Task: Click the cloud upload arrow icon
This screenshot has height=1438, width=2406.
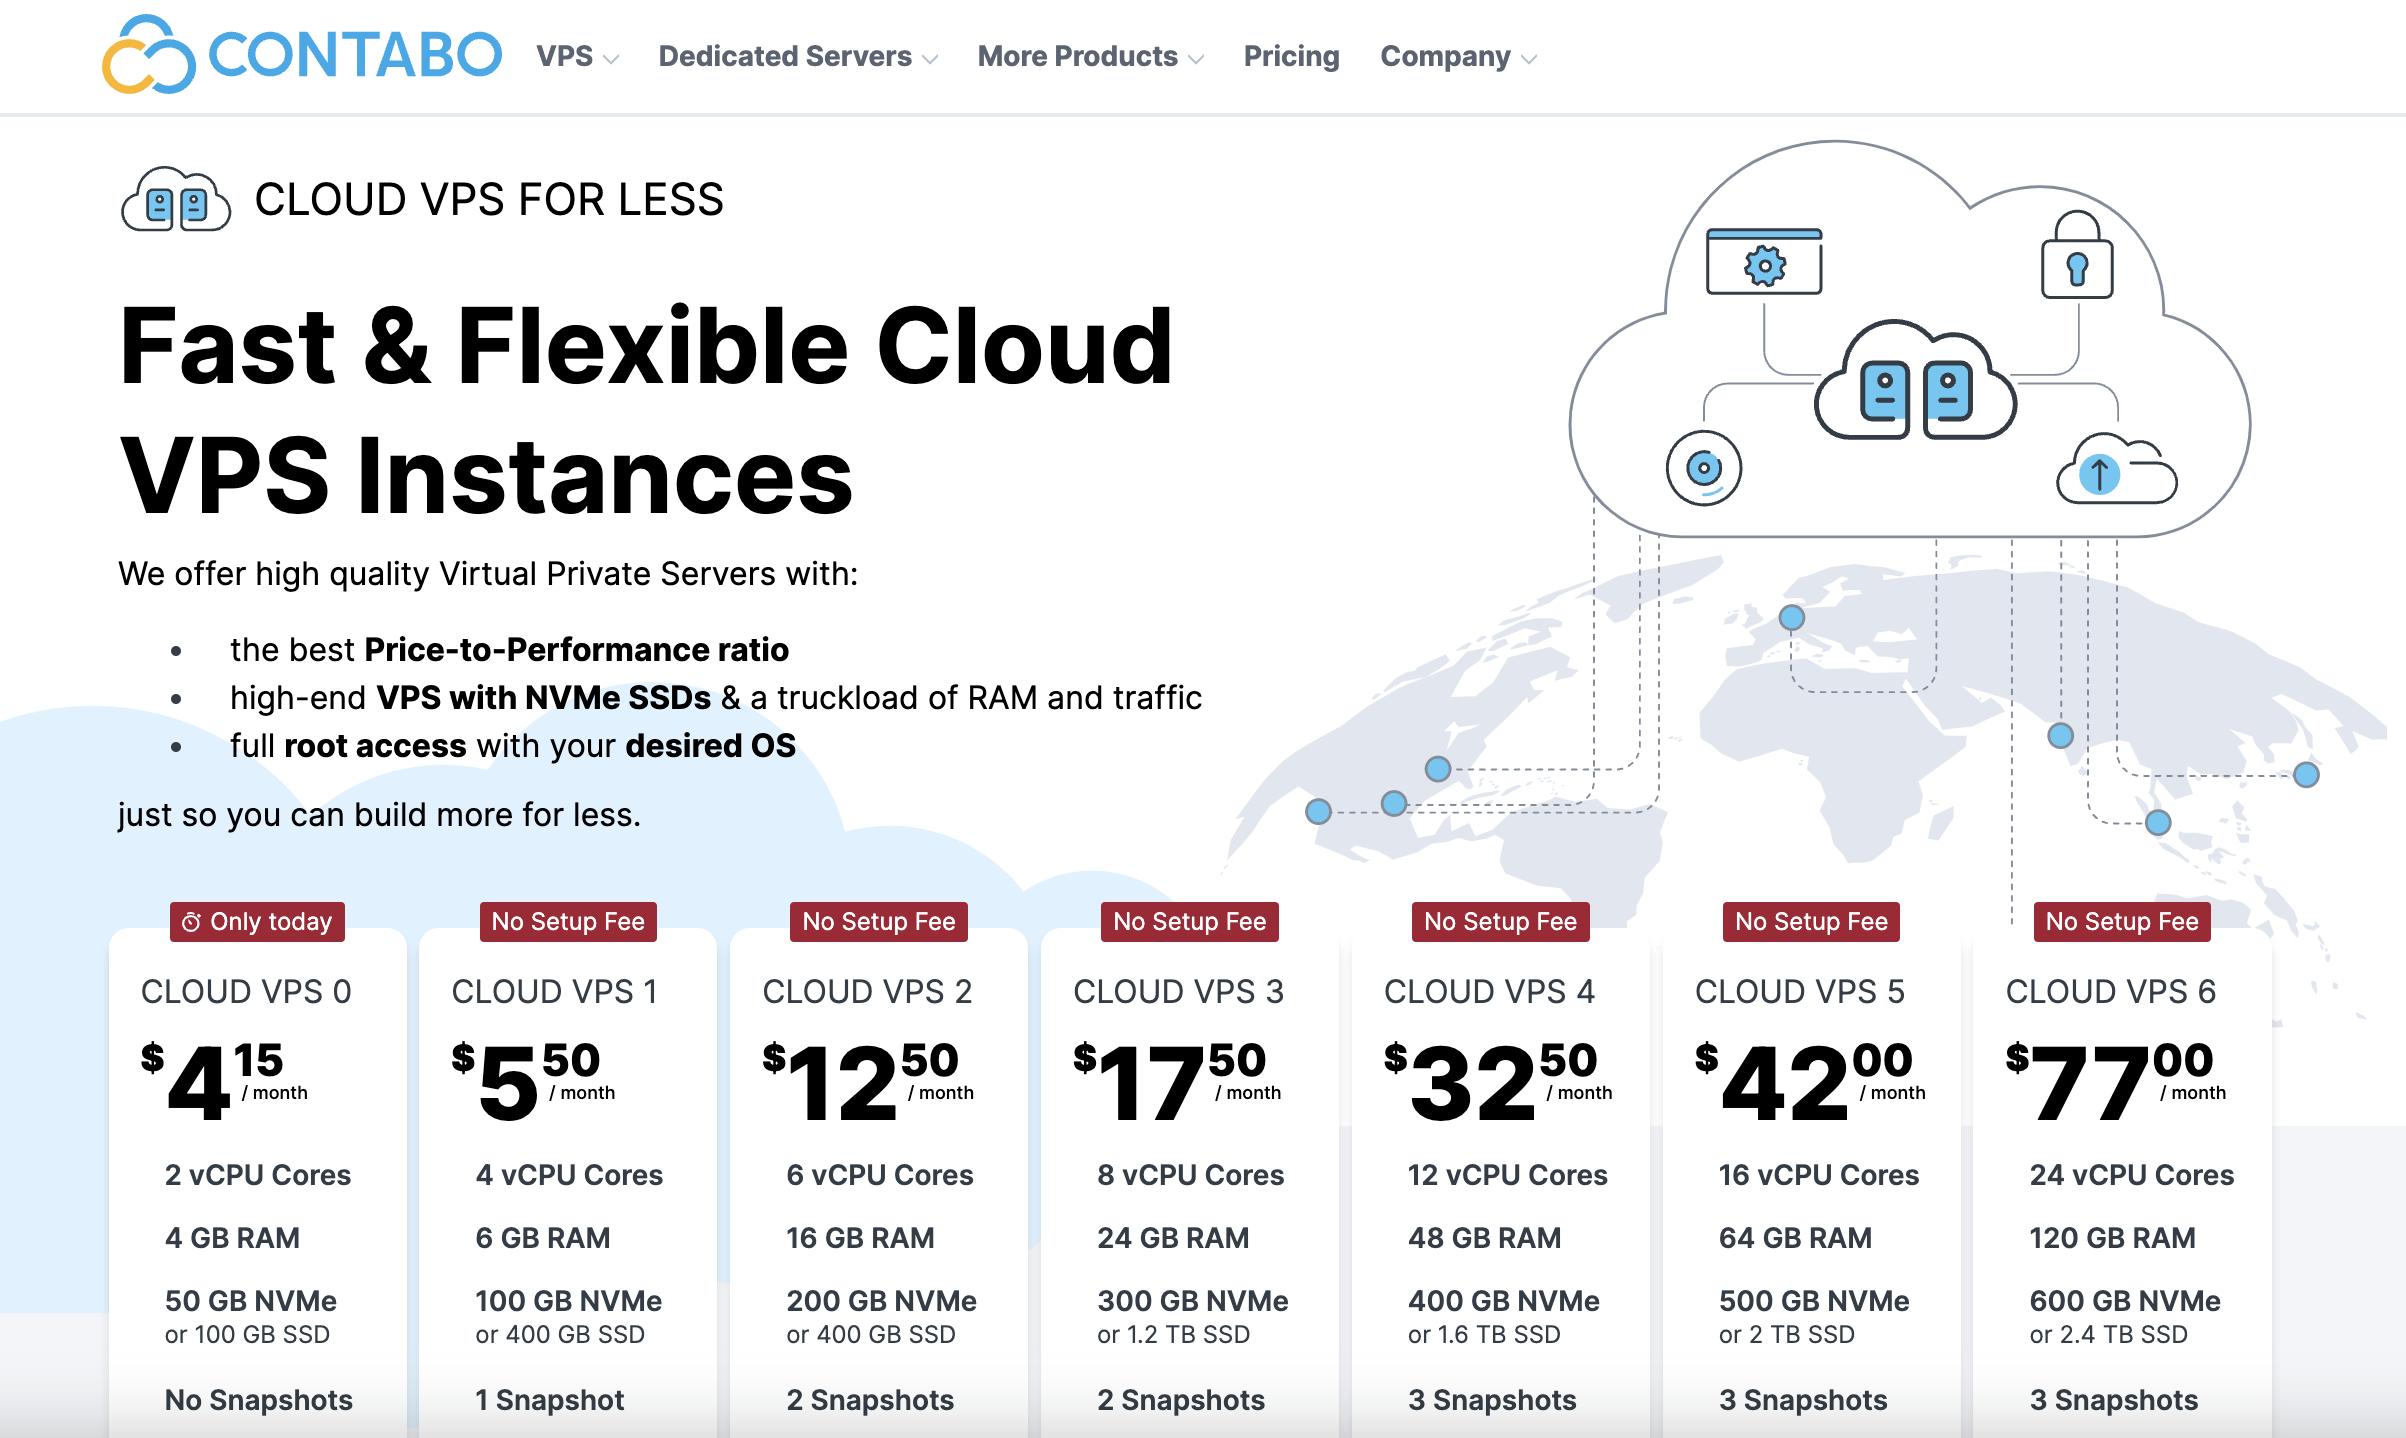Action: point(2116,469)
